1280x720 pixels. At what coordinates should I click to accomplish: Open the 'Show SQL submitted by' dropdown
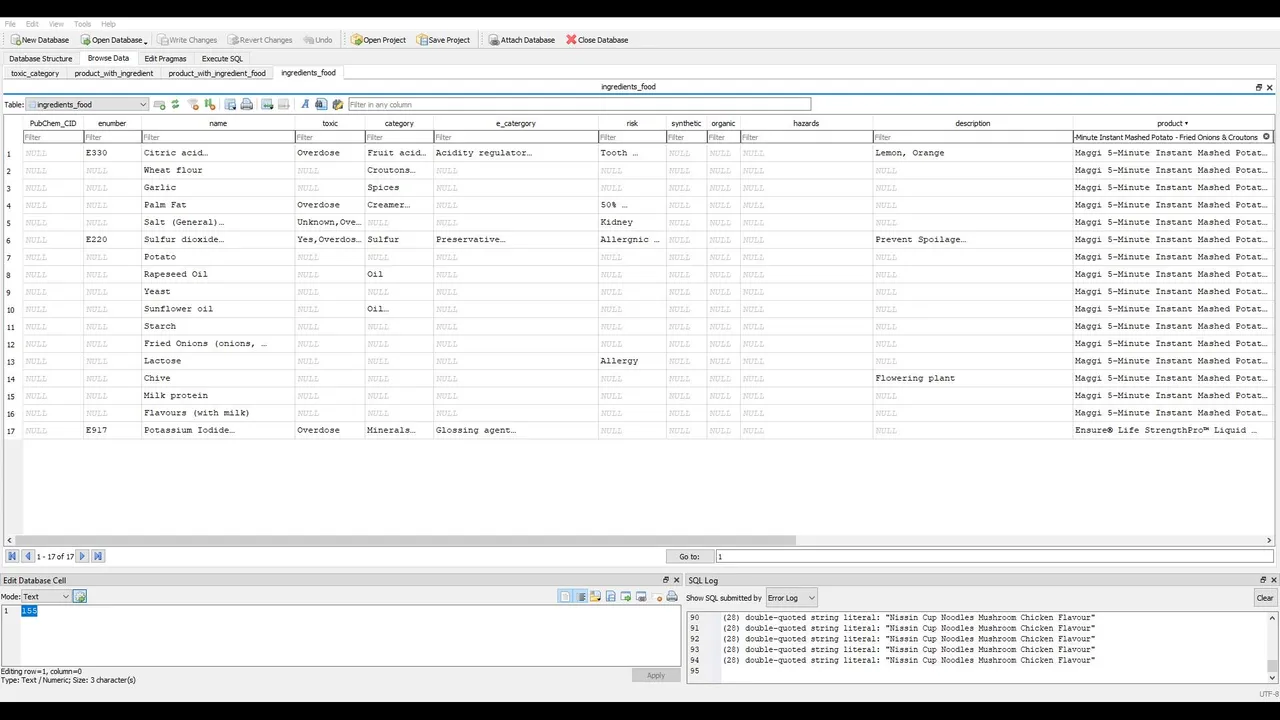click(x=791, y=597)
